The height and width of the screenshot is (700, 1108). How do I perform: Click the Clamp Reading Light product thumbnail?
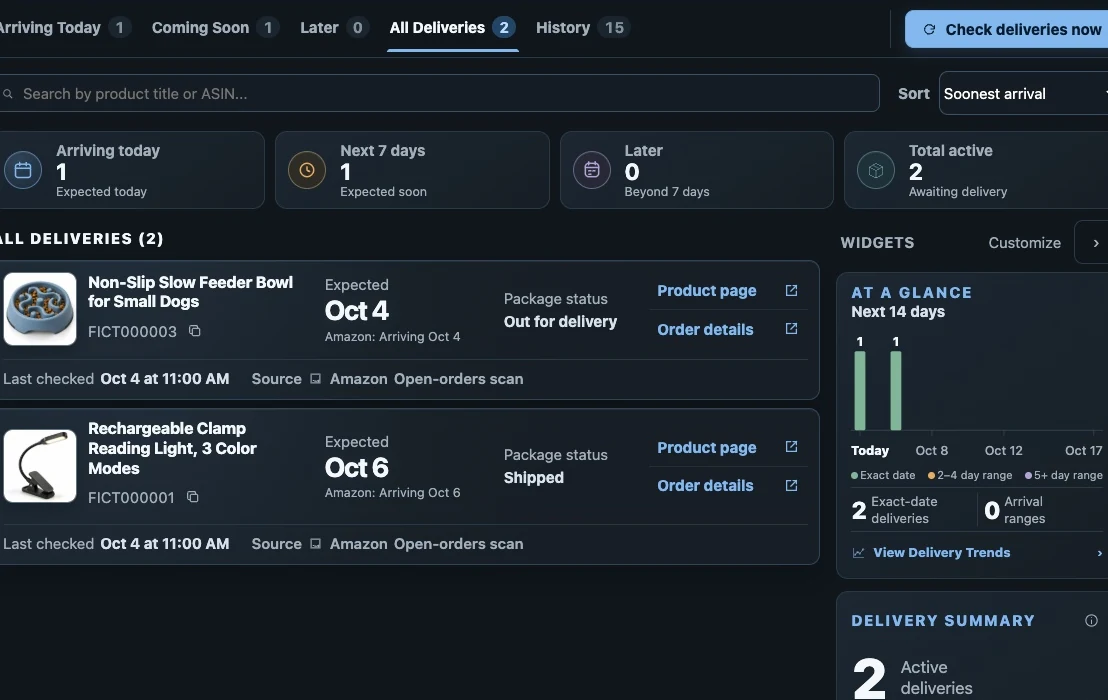40,465
